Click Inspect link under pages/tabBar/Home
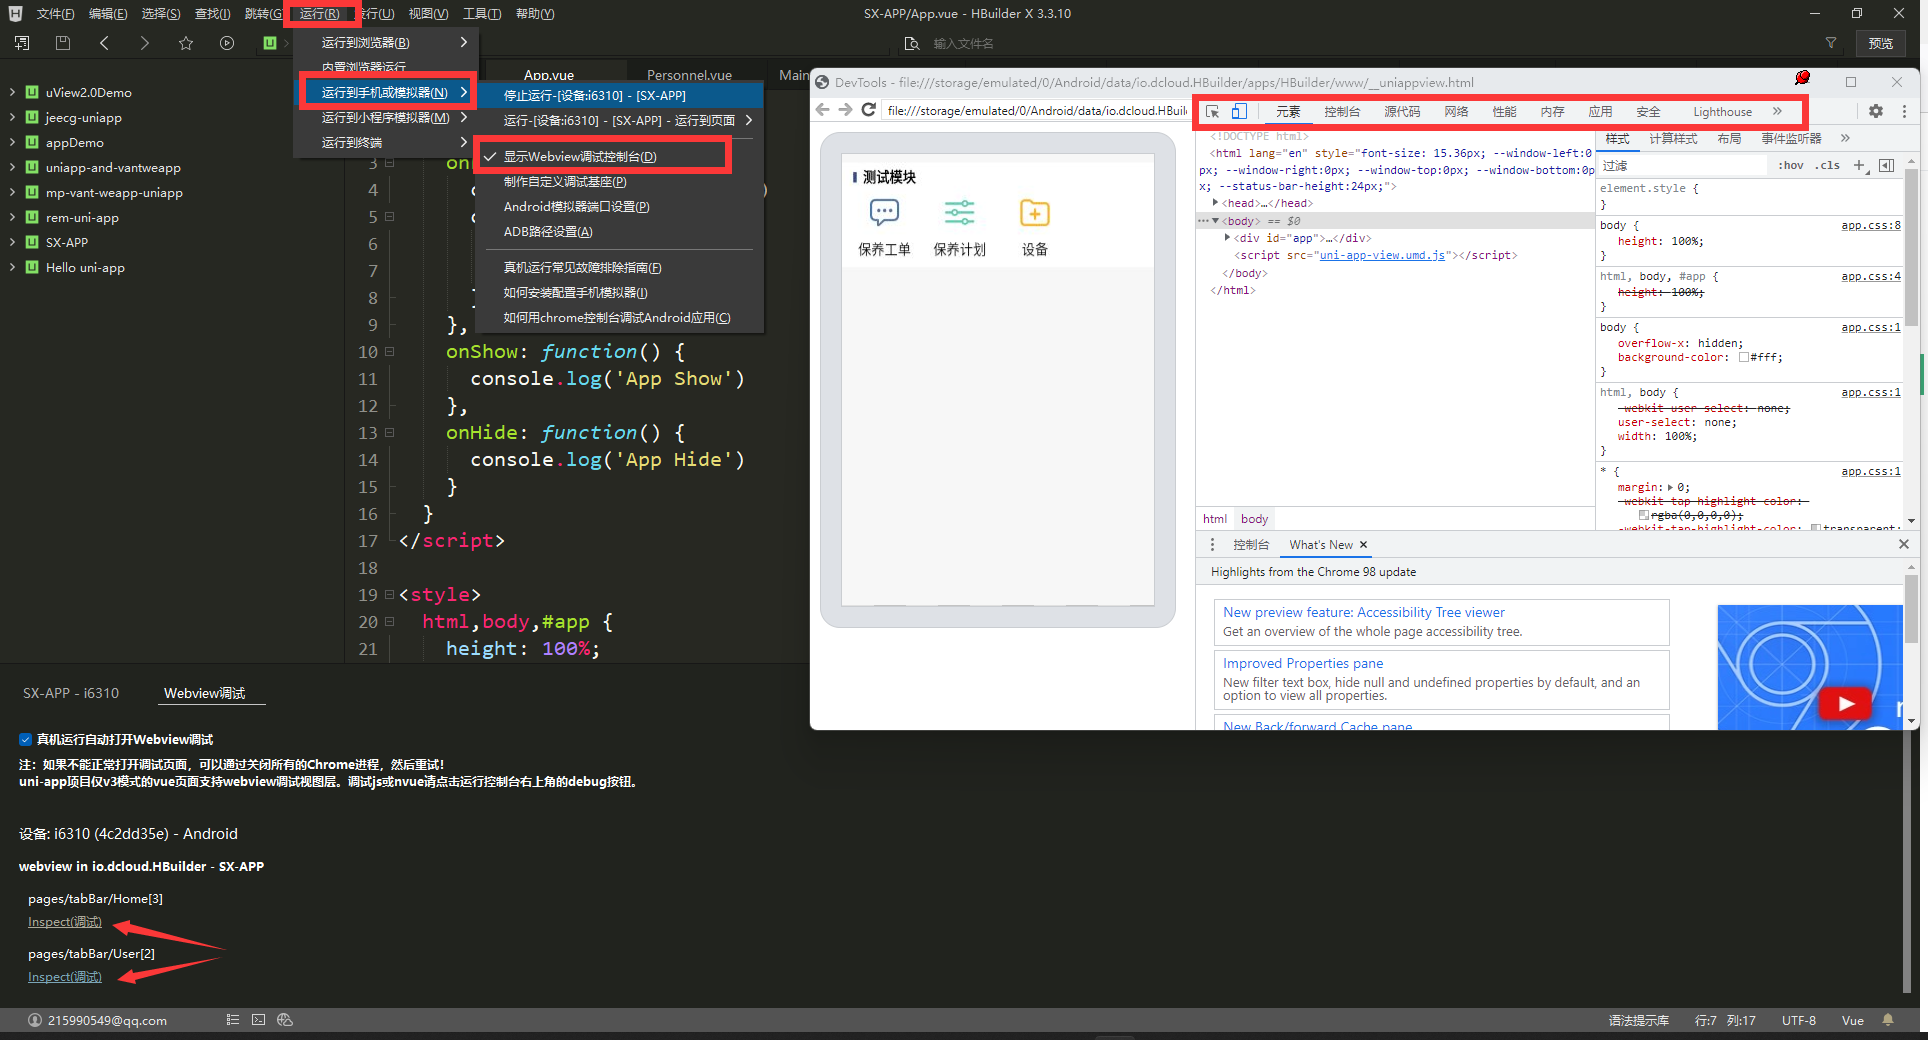 pyautogui.click(x=65, y=922)
